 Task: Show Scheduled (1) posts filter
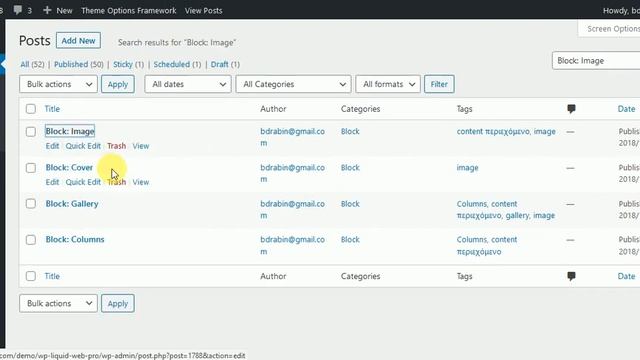[x=177, y=64]
